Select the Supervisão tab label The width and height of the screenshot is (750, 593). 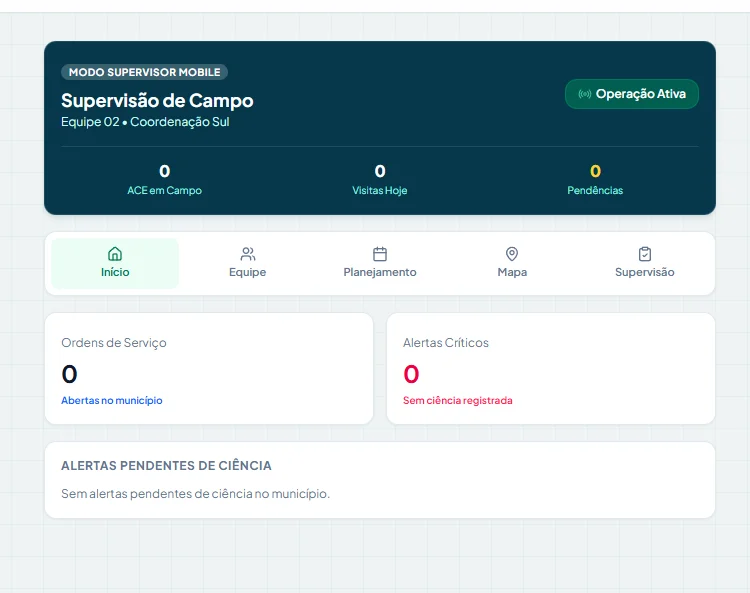tap(645, 272)
